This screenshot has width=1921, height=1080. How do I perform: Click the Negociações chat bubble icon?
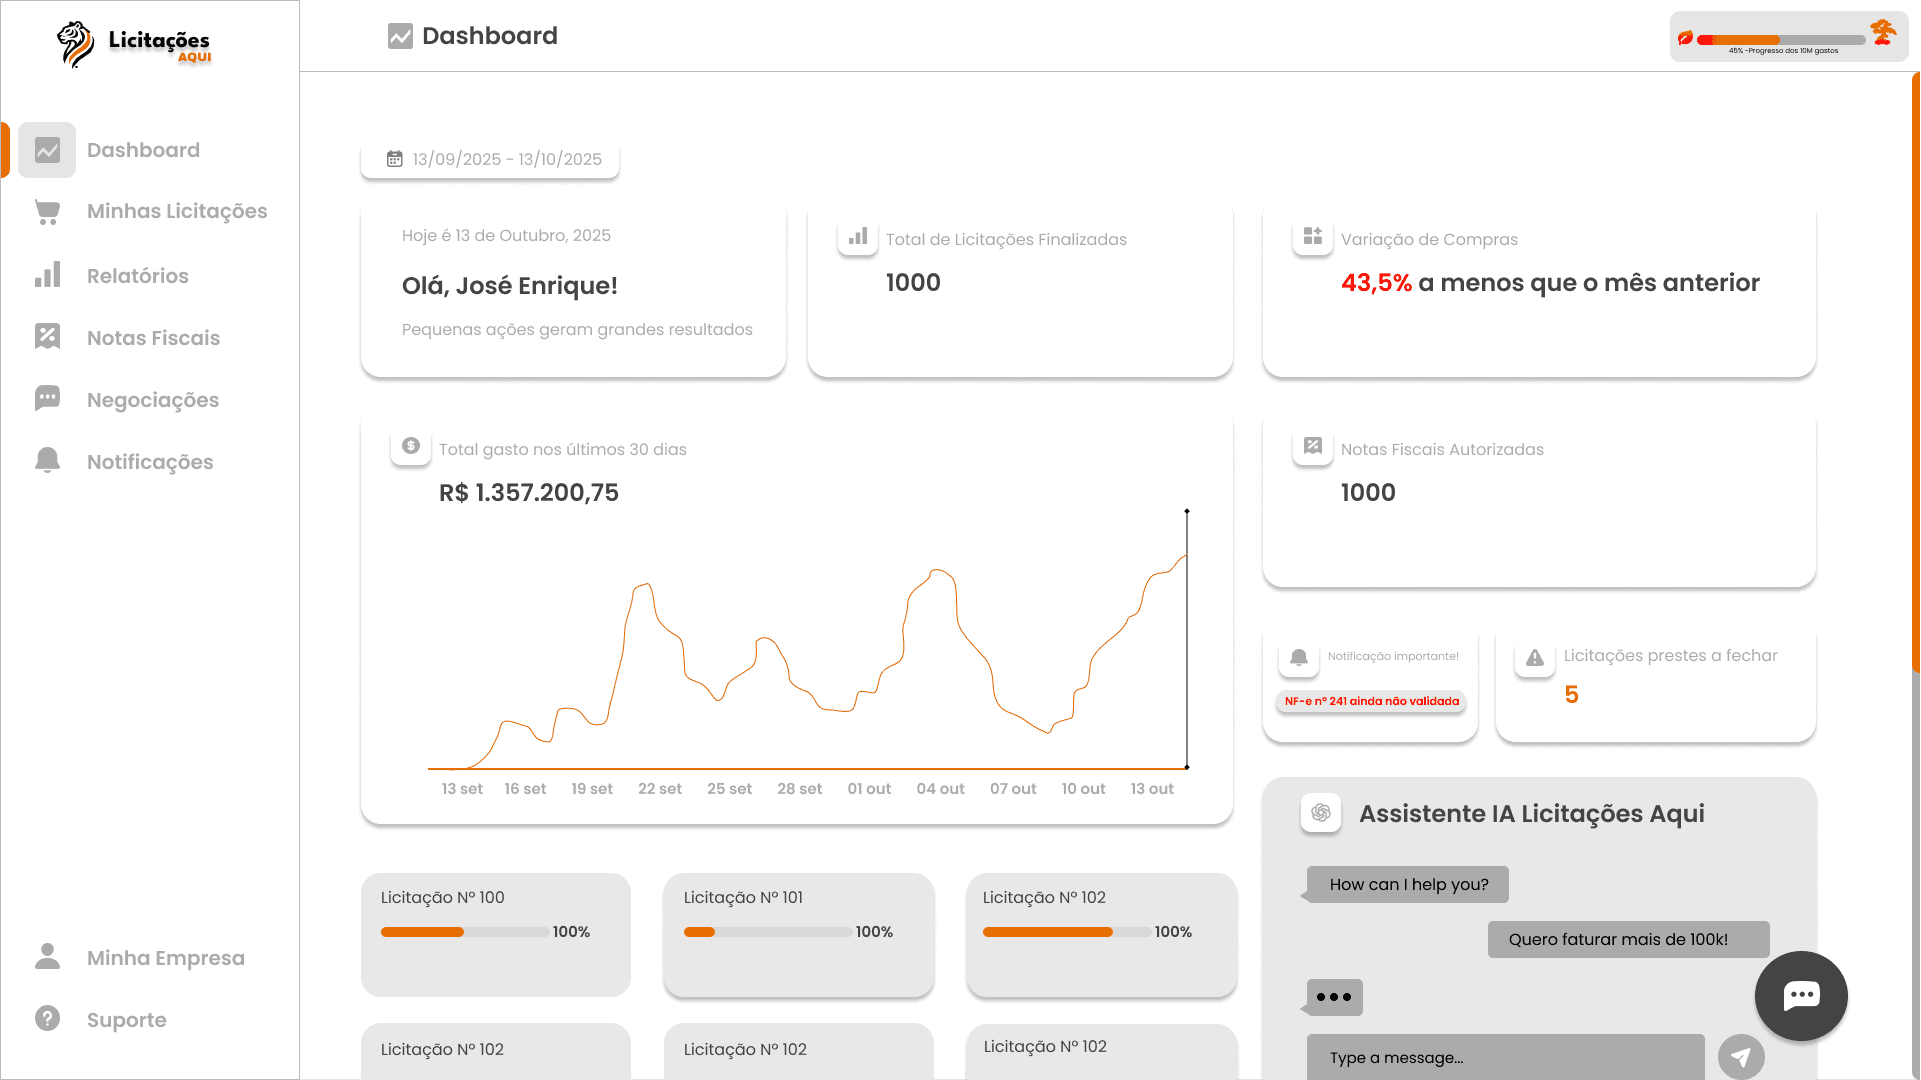click(46, 399)
